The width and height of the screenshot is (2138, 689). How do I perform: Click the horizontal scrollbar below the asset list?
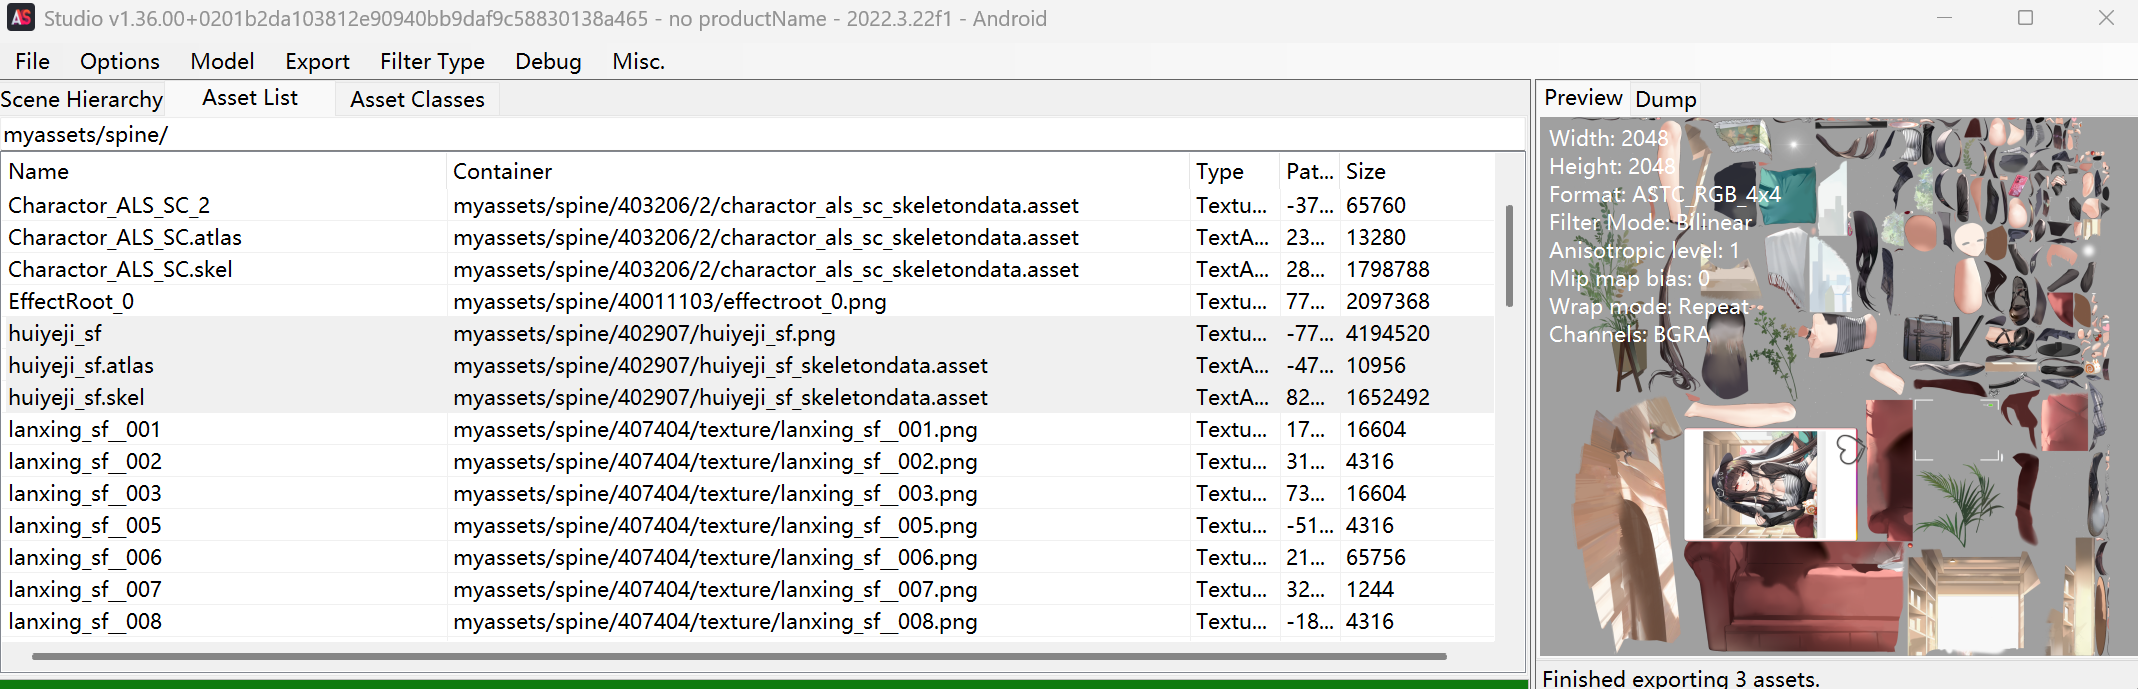point(738,657)
